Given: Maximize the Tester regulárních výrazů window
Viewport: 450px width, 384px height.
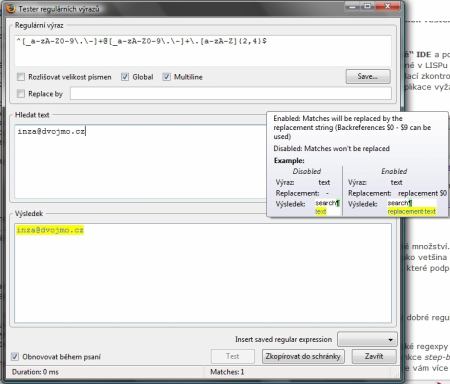Looking at the screenshot, I should [367, 6].
